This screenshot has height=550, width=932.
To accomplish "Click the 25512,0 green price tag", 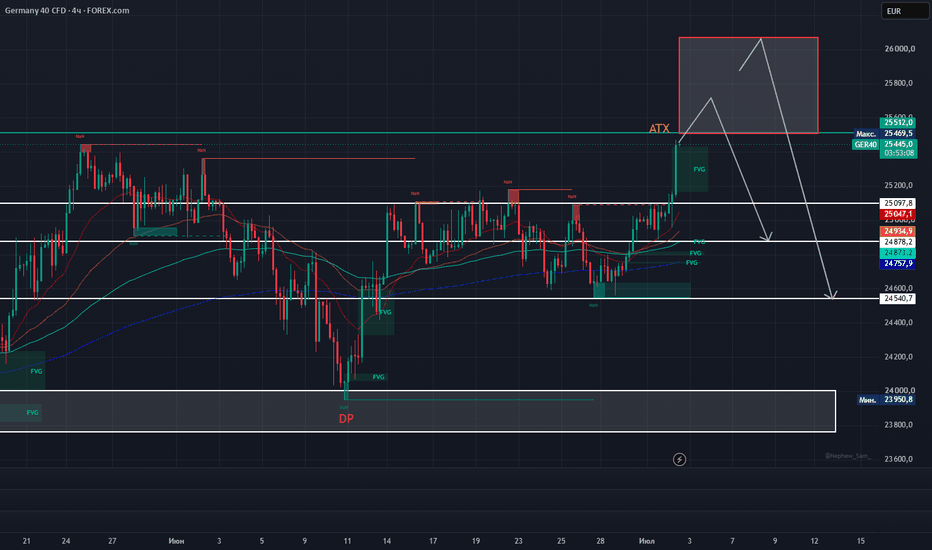I will pos(898,123).
